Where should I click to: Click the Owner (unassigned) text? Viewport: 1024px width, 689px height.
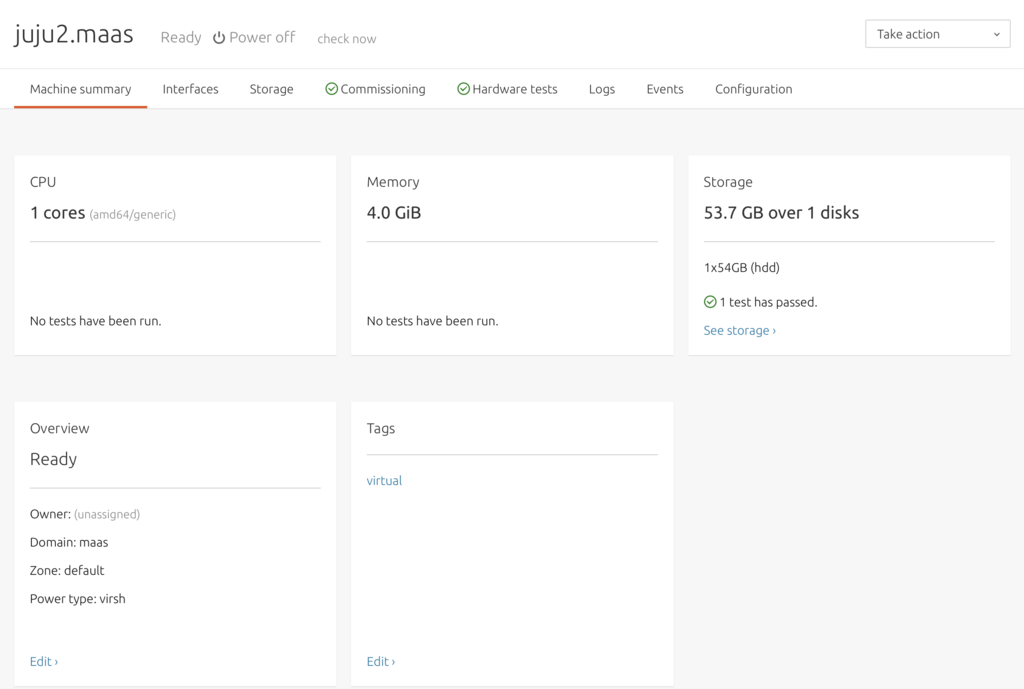pyautogui.click(x=85, y=514)
